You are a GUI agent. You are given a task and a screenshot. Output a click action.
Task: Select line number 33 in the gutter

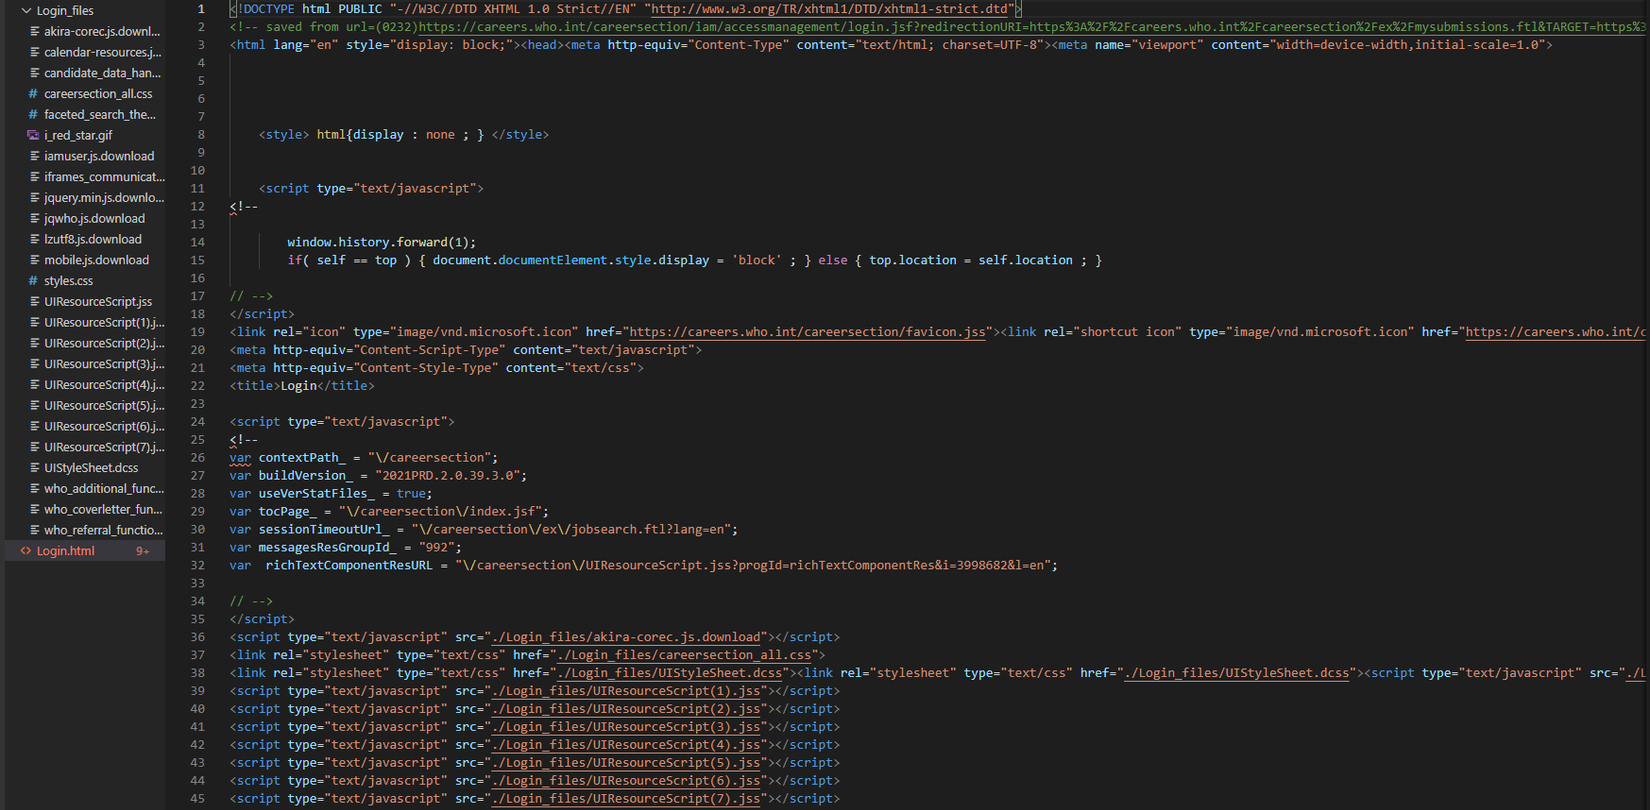click(198, 583)
